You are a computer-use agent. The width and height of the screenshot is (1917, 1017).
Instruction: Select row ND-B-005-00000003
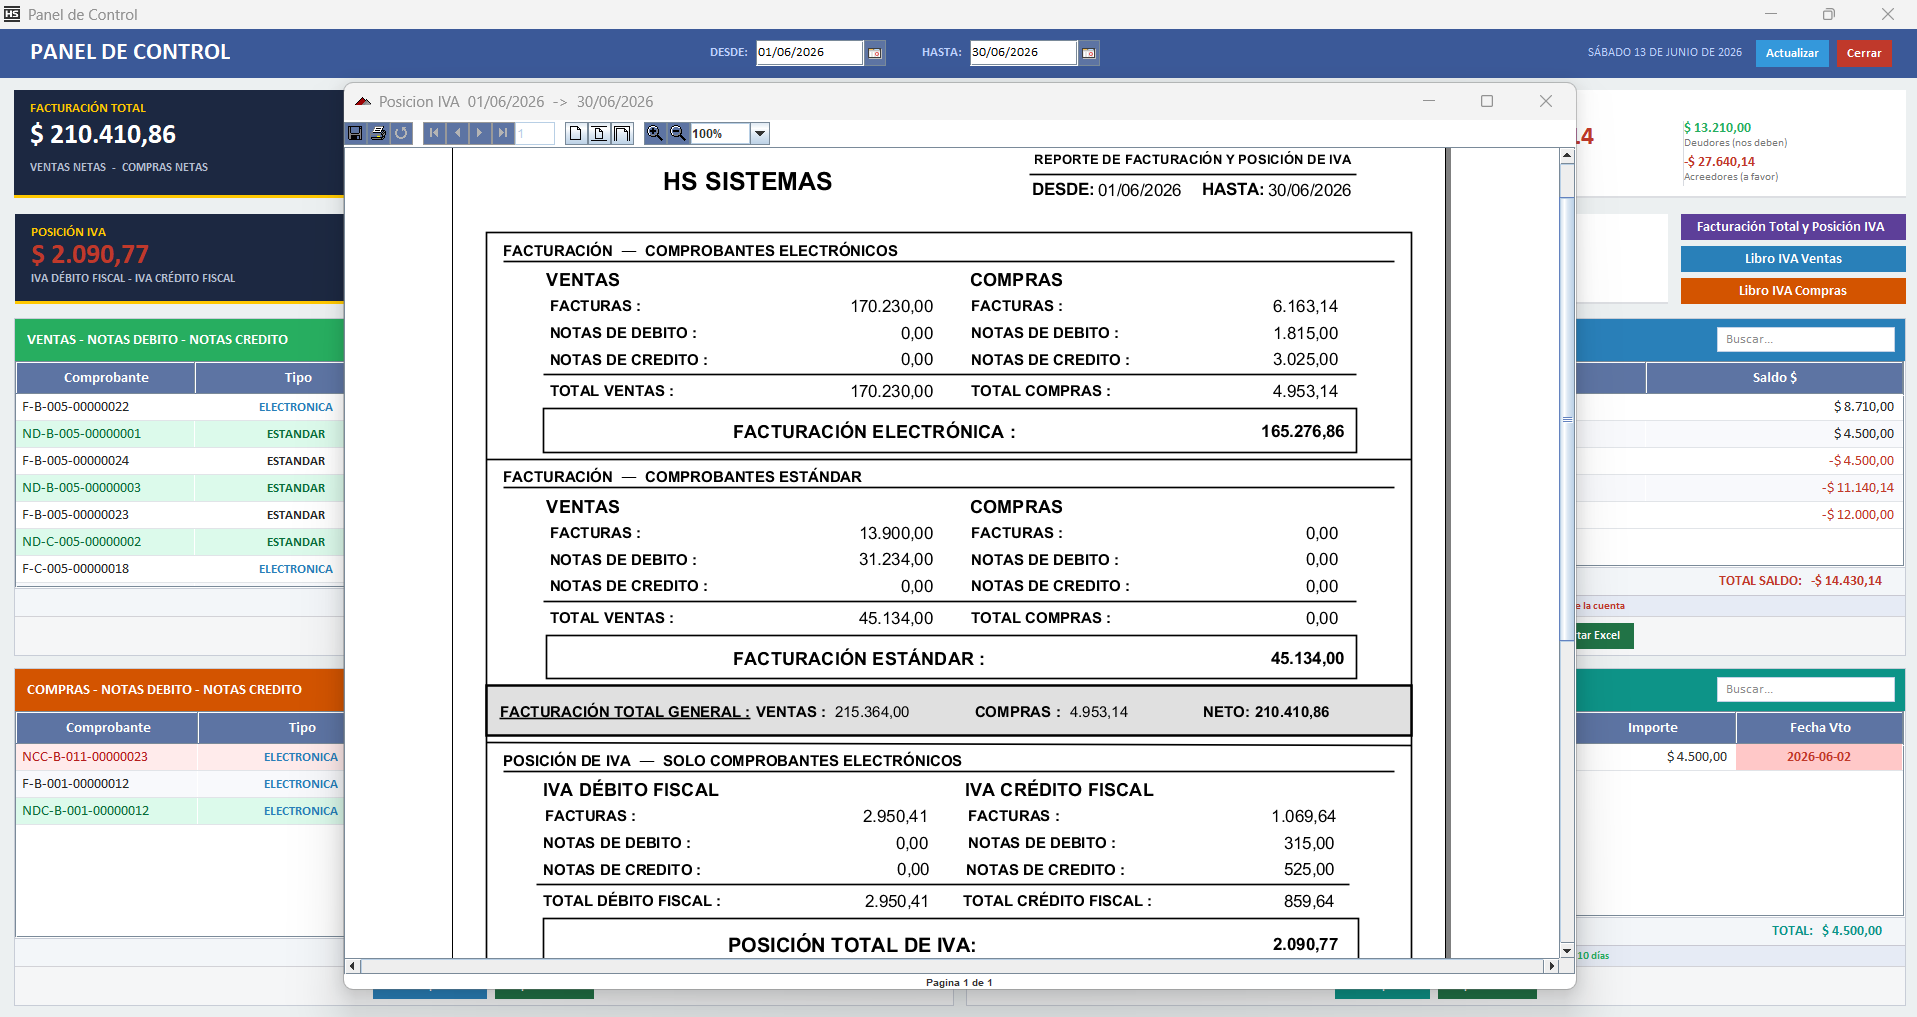pyautogui.click(x=180, y=488)
